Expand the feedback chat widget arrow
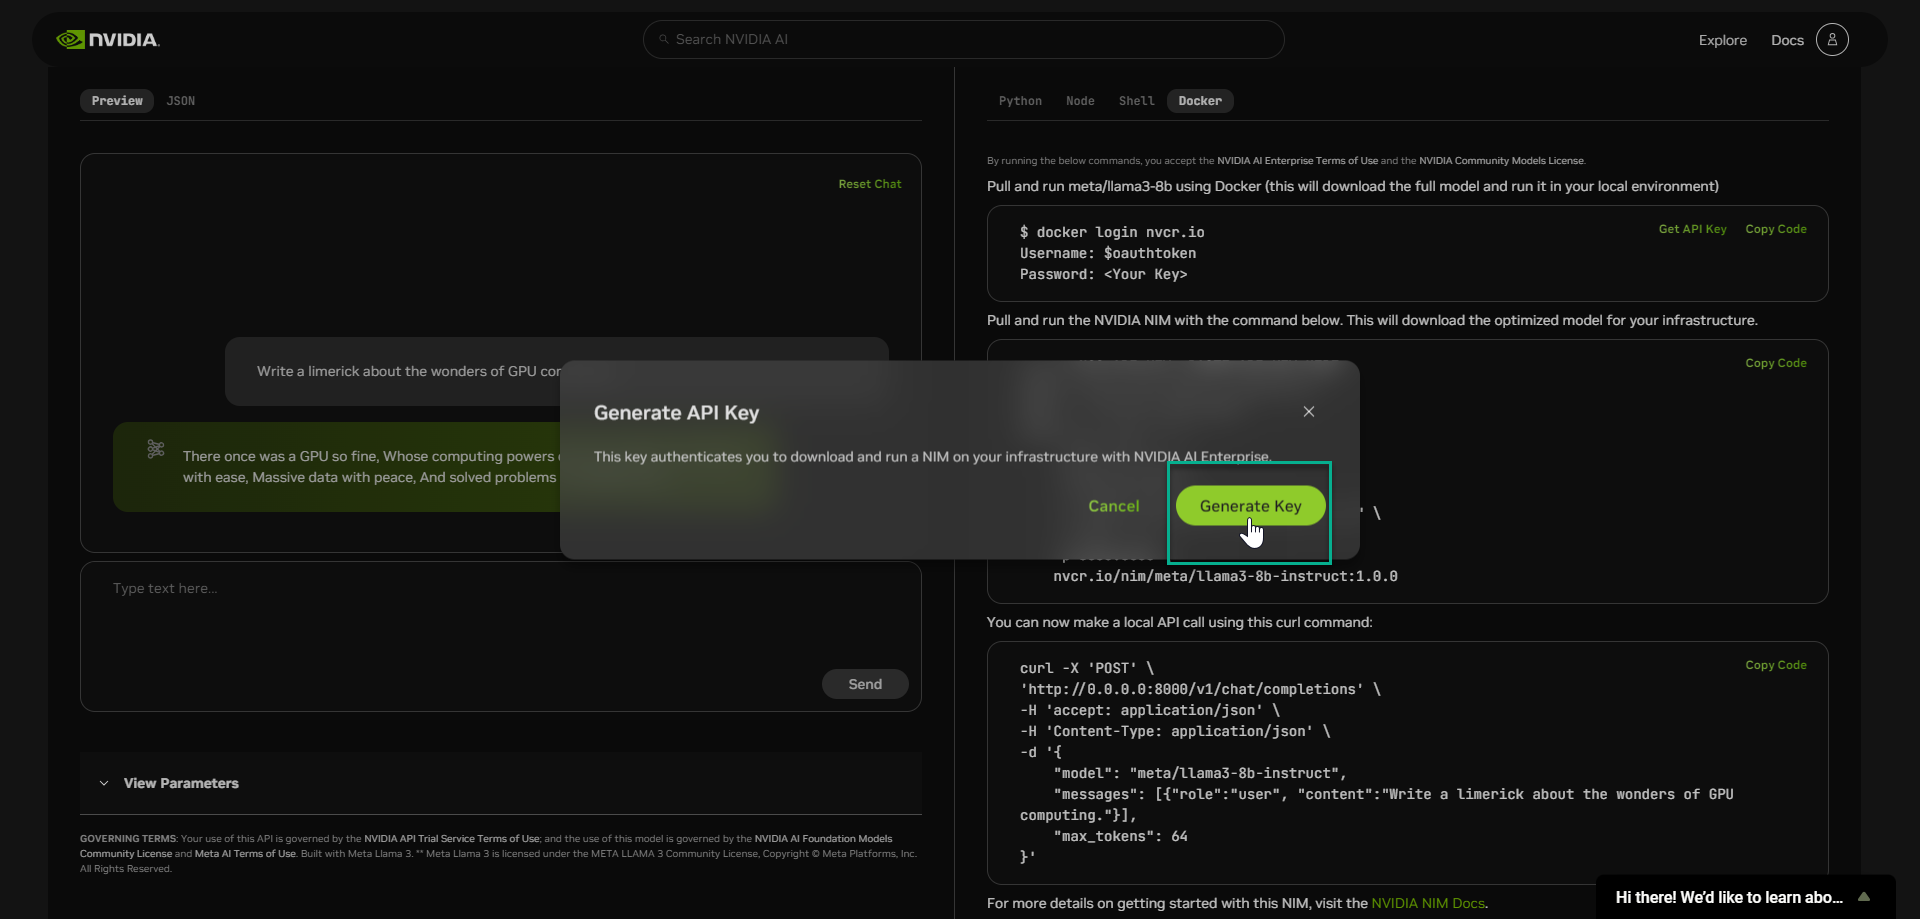The width and height of the screenshot is (1920, 919). [x=1863, y=897]
